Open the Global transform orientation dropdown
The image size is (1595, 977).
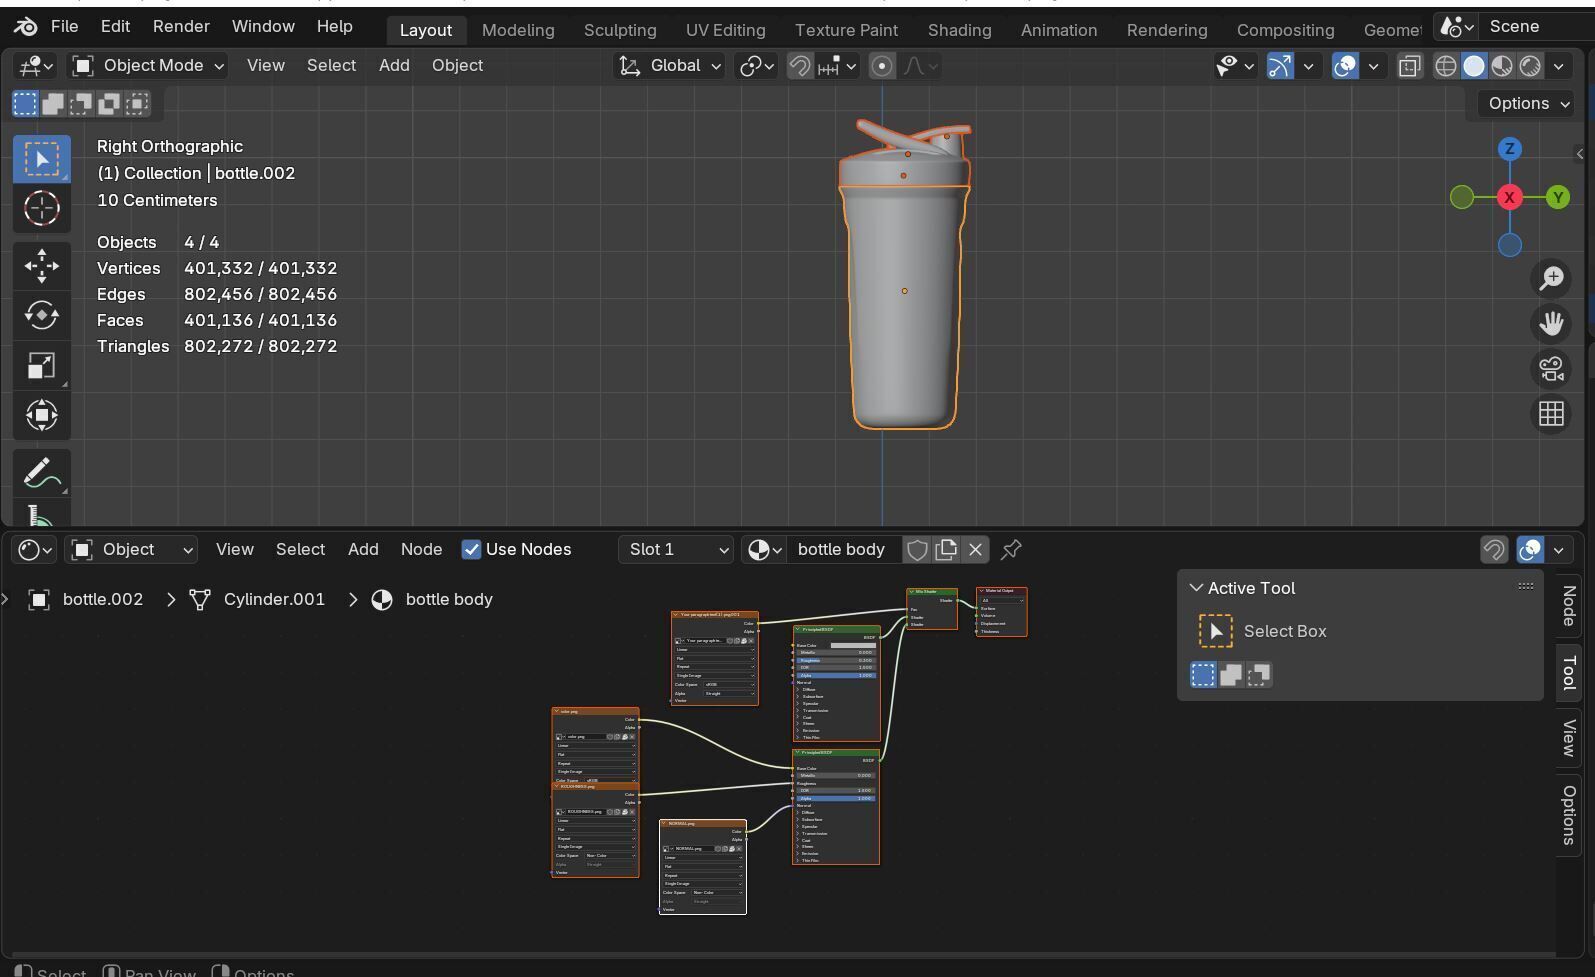pyautogui.click(x=669, y=66)
